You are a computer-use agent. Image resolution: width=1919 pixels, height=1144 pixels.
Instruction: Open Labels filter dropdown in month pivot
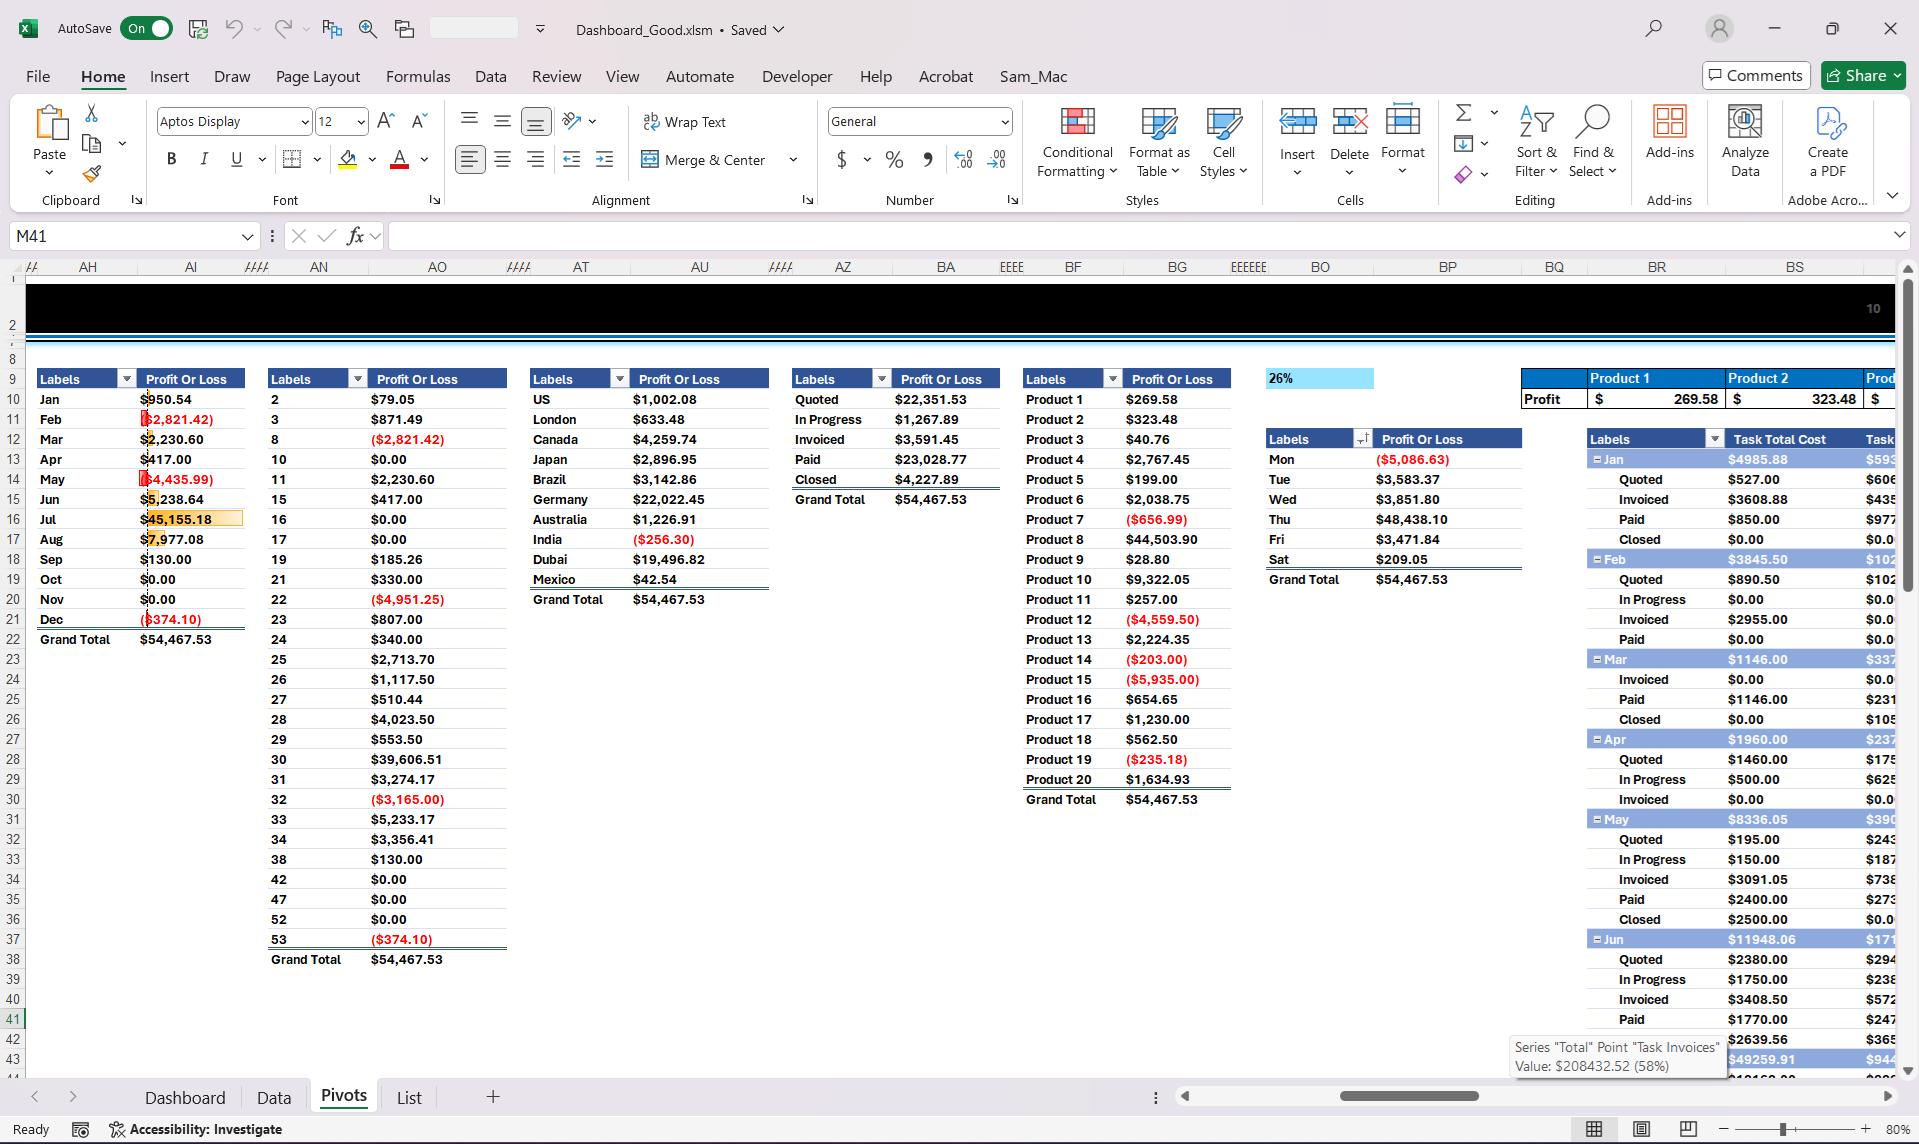[x=126, y=379]
